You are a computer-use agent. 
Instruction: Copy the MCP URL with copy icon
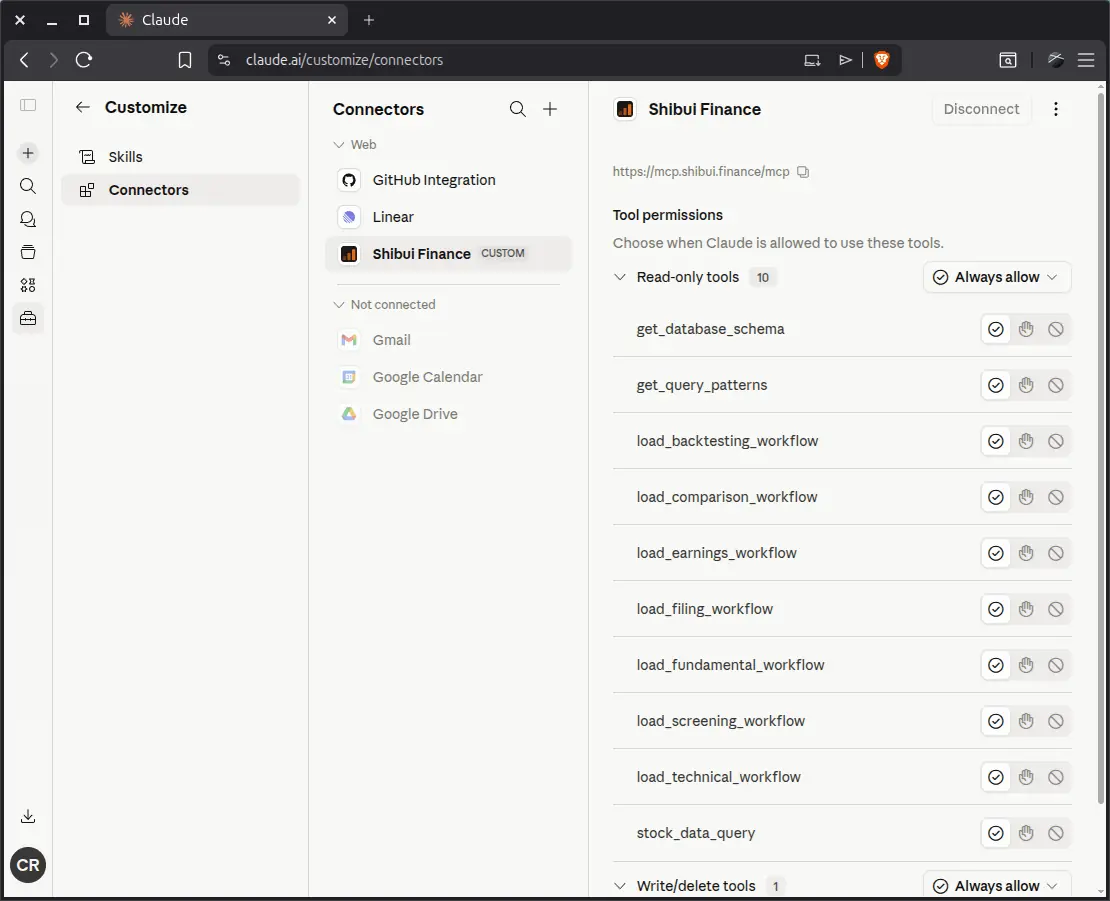[803, 172]
